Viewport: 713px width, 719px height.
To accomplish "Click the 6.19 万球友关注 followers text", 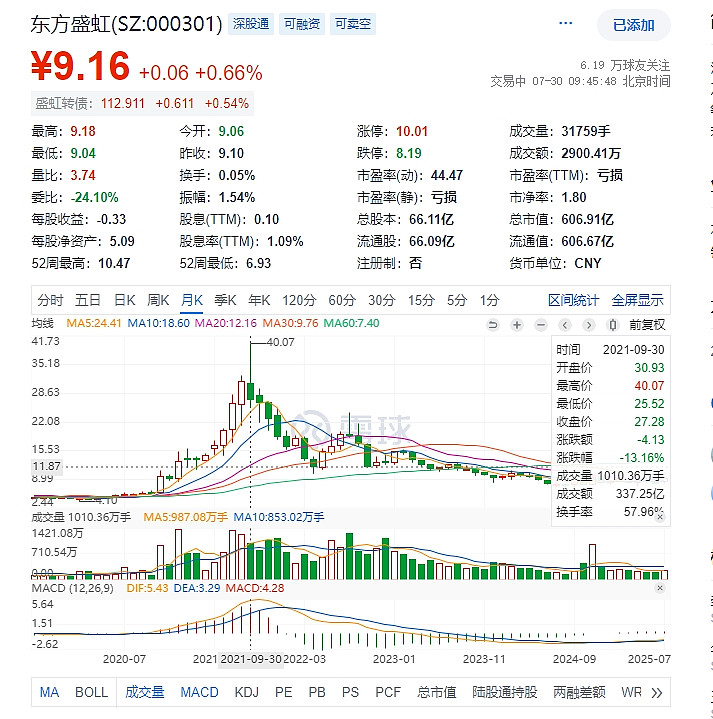I will 625,66.
